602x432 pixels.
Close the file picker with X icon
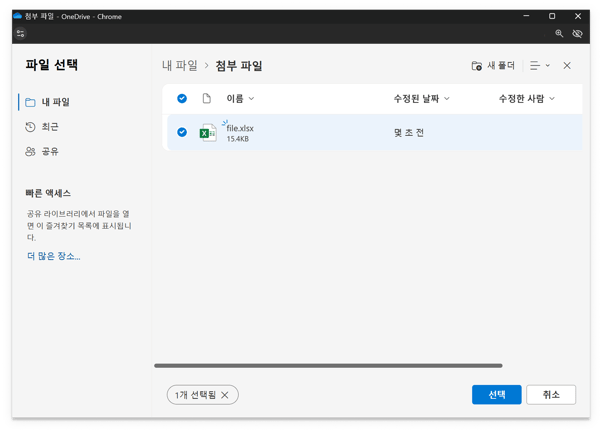(x=567, y=66)
